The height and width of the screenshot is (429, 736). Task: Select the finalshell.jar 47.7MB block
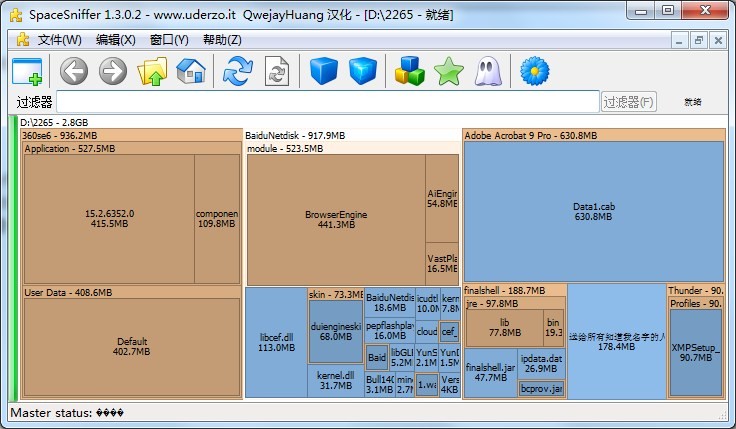(x=491, y=372)
